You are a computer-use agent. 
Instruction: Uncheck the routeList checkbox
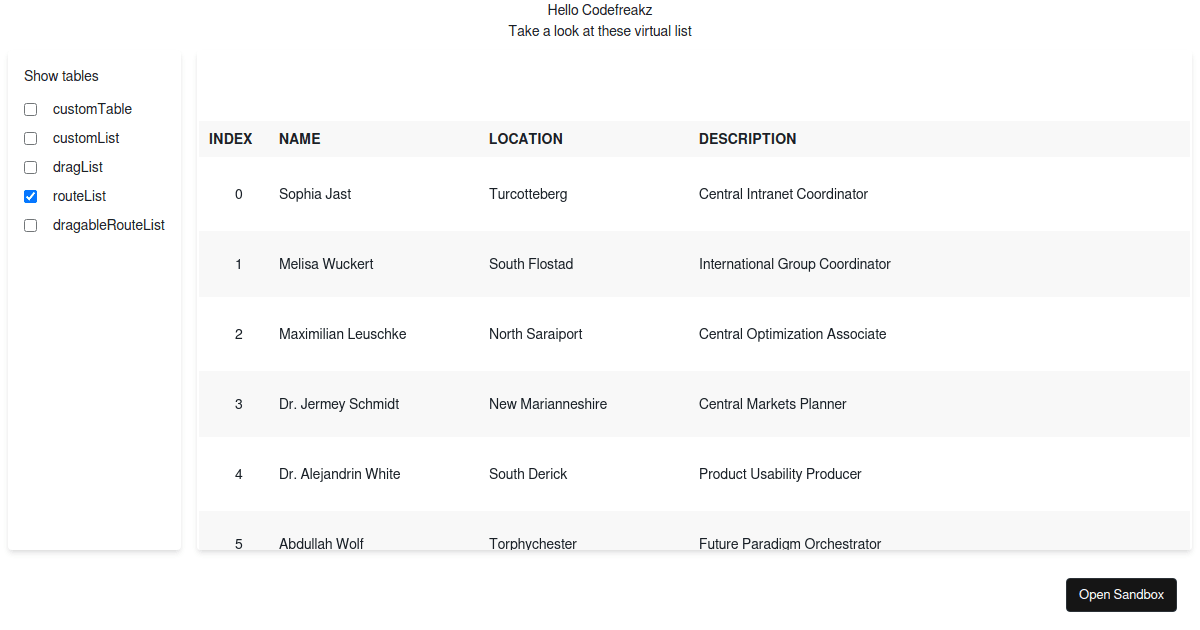tap(30, 196)
